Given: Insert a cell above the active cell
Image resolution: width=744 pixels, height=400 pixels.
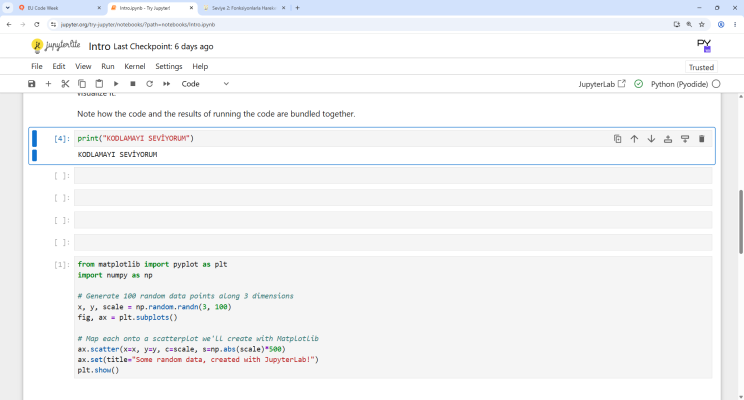Looking at the screenshot, I should (x=668, y=139).
